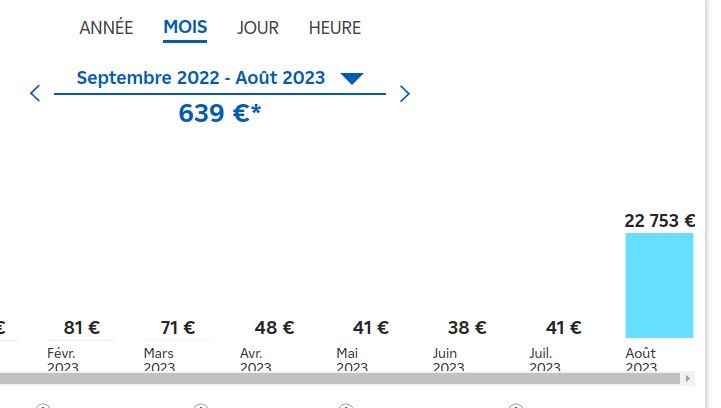Image resolution: width=721 pixels, height=408 pixels.
Task: Select the 38 € value above Juin 2023
Action: tap(467, 327)
